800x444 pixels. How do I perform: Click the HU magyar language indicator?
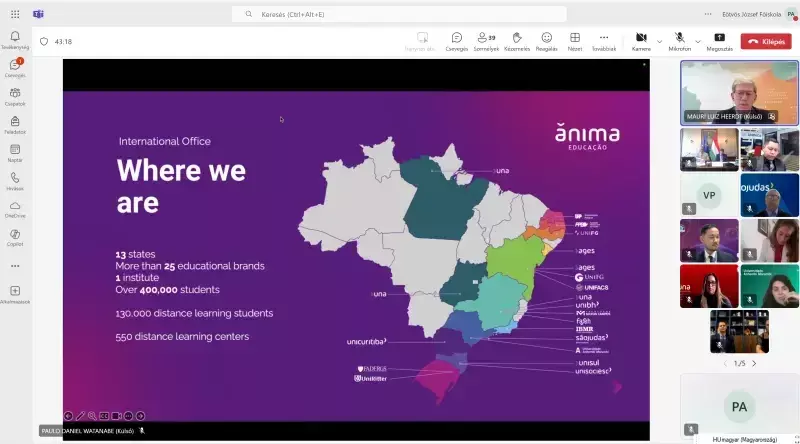pos(745,439)
